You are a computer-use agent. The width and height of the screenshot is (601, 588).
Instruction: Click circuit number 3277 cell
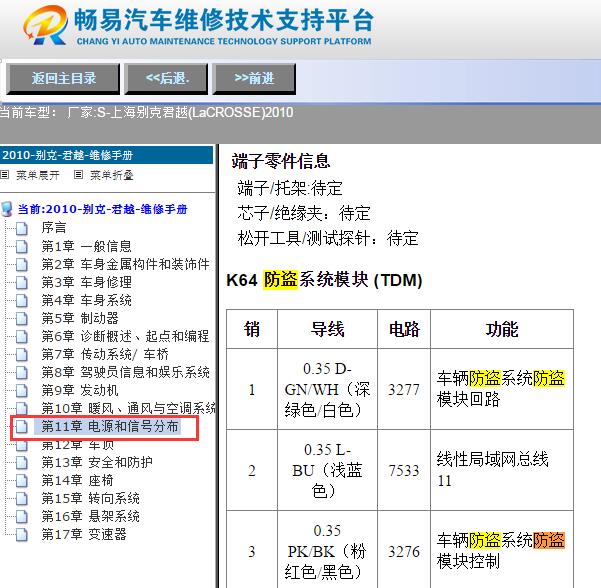tap(404, 389)
